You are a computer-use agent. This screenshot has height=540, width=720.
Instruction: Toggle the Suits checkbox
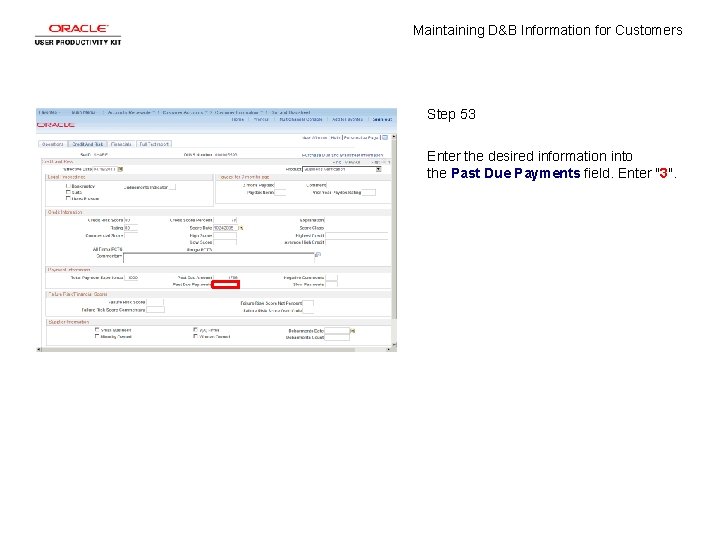68,192
